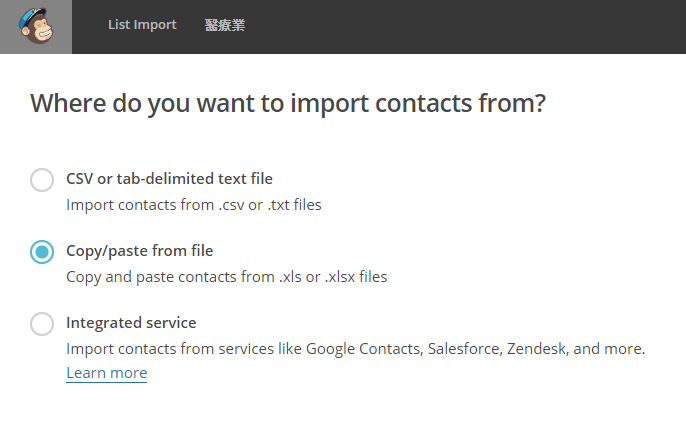
Task: Open the 醫療業 list from header
Action: [225, 25]
